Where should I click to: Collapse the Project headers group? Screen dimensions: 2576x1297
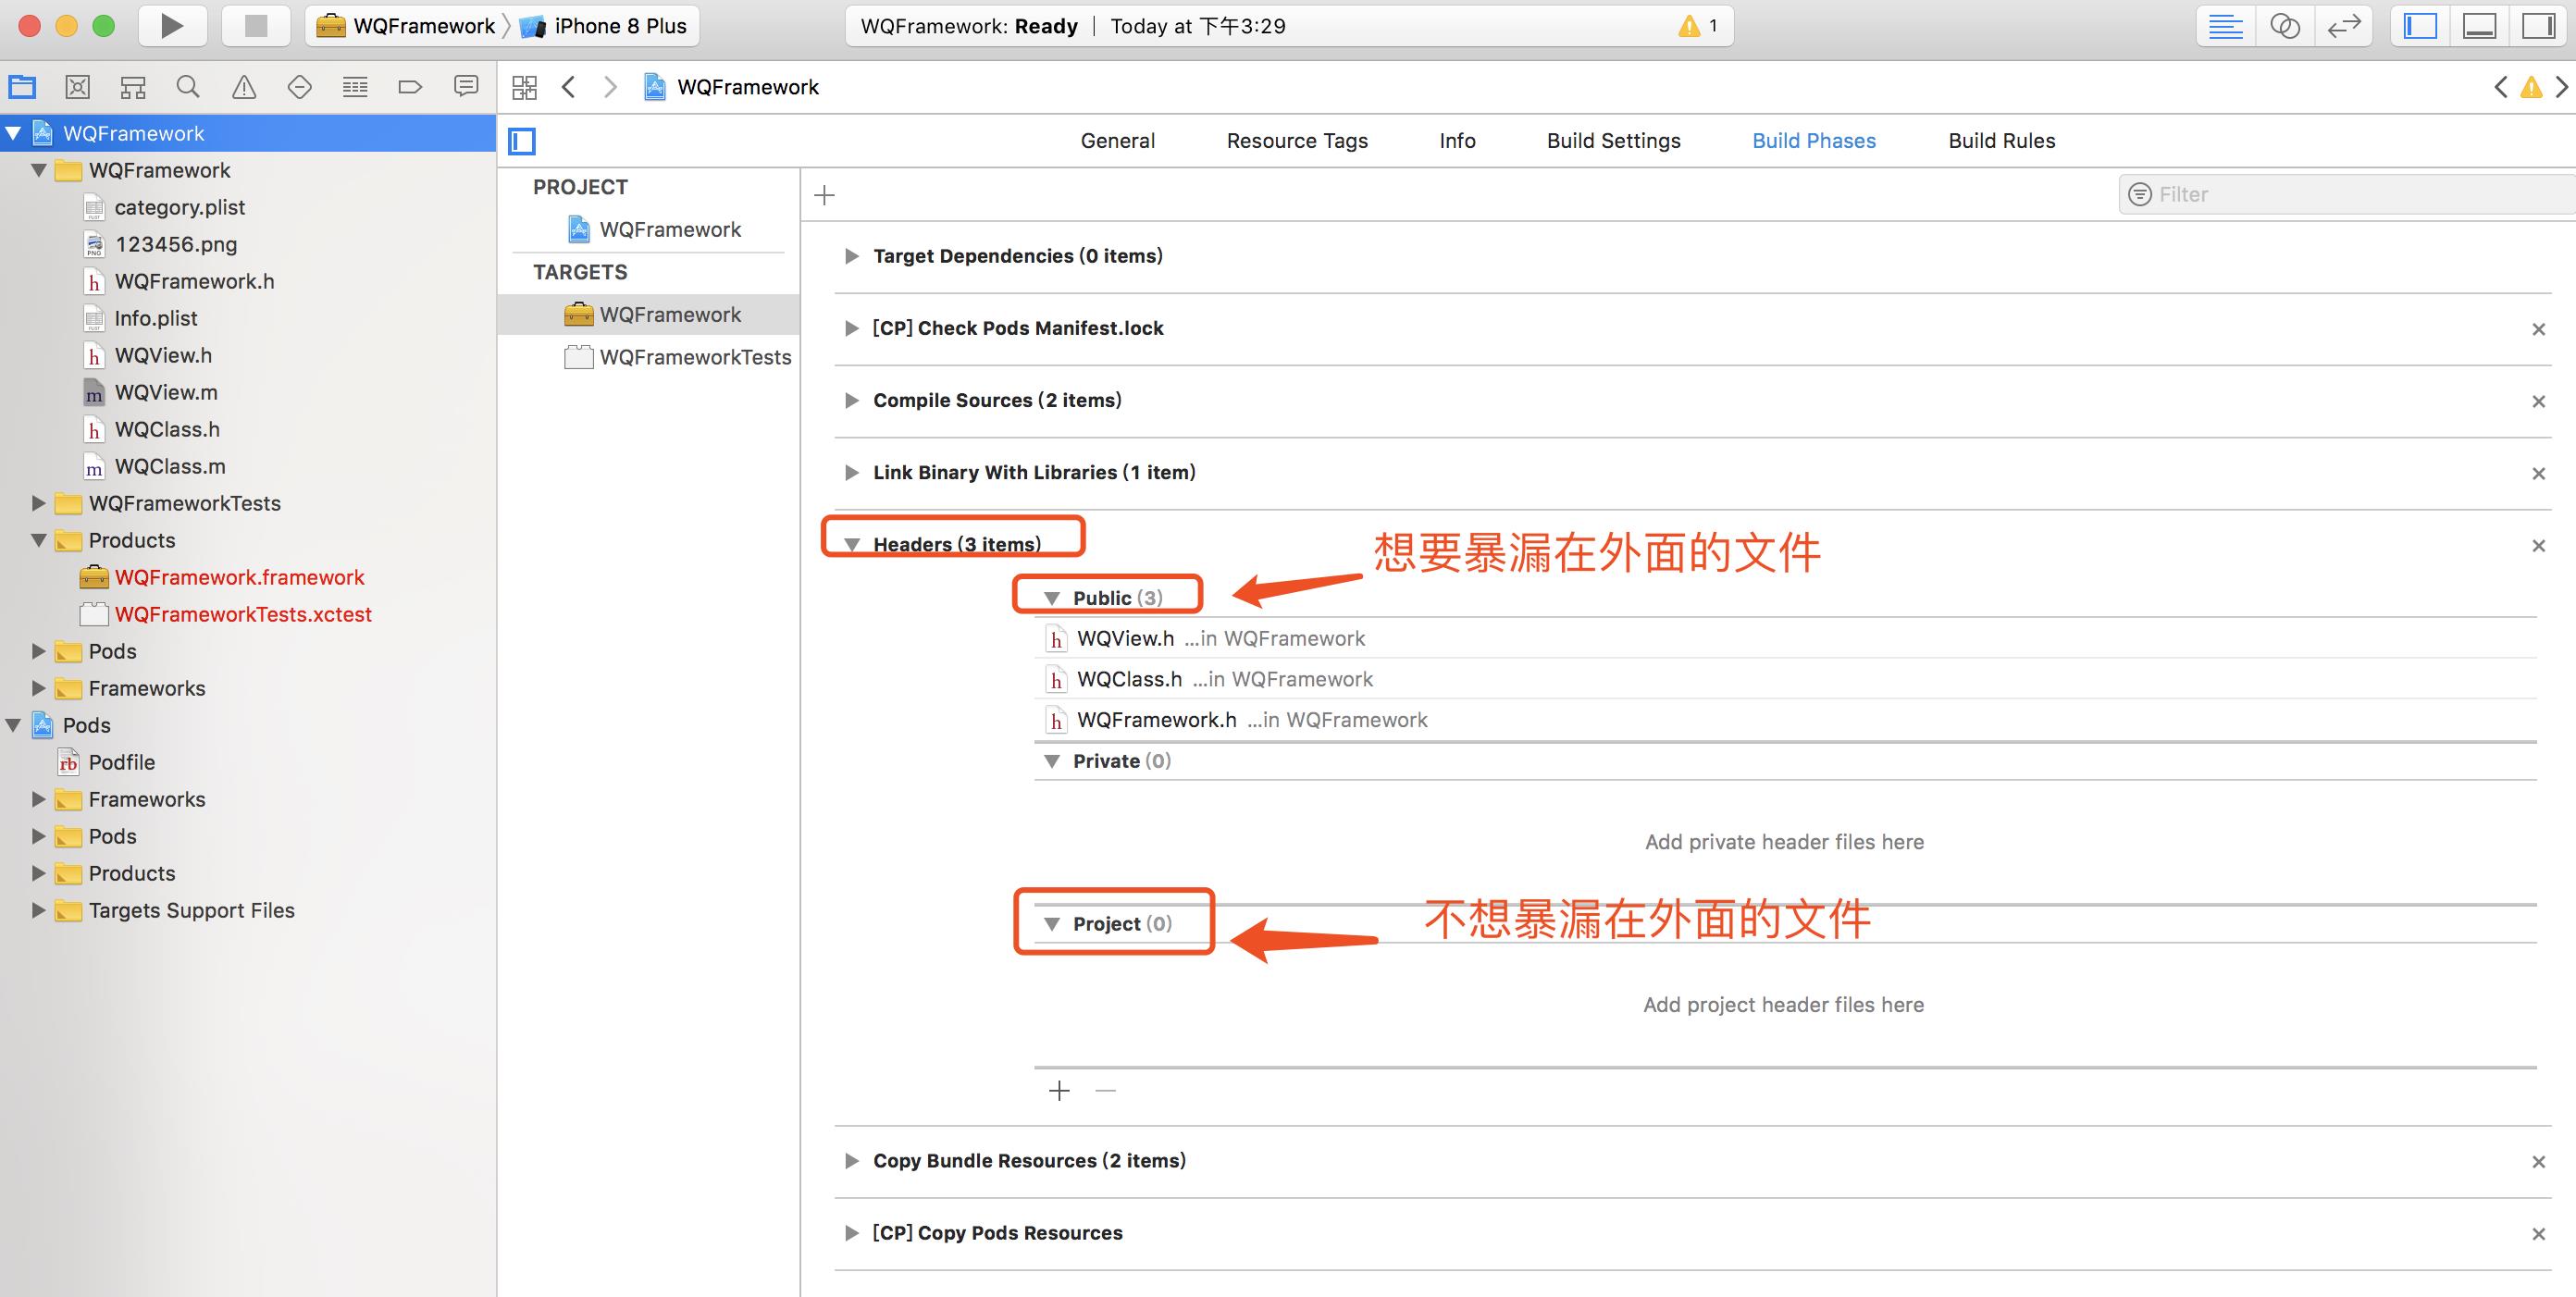point(1051,924)
